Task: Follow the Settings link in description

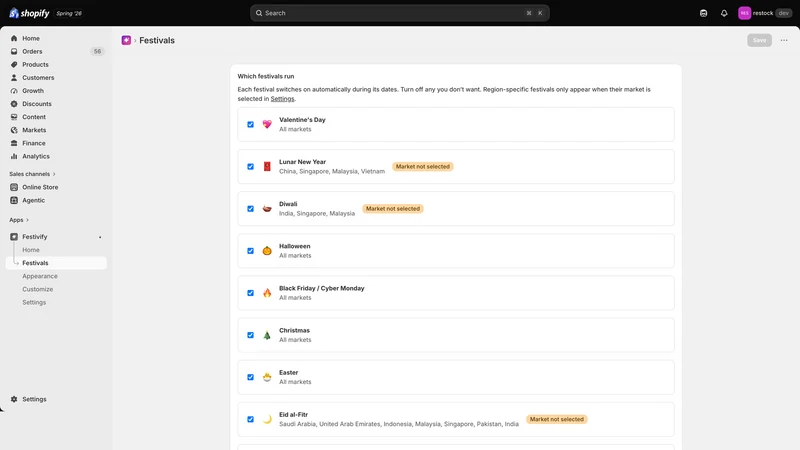Action: click(x=282, y=99)
